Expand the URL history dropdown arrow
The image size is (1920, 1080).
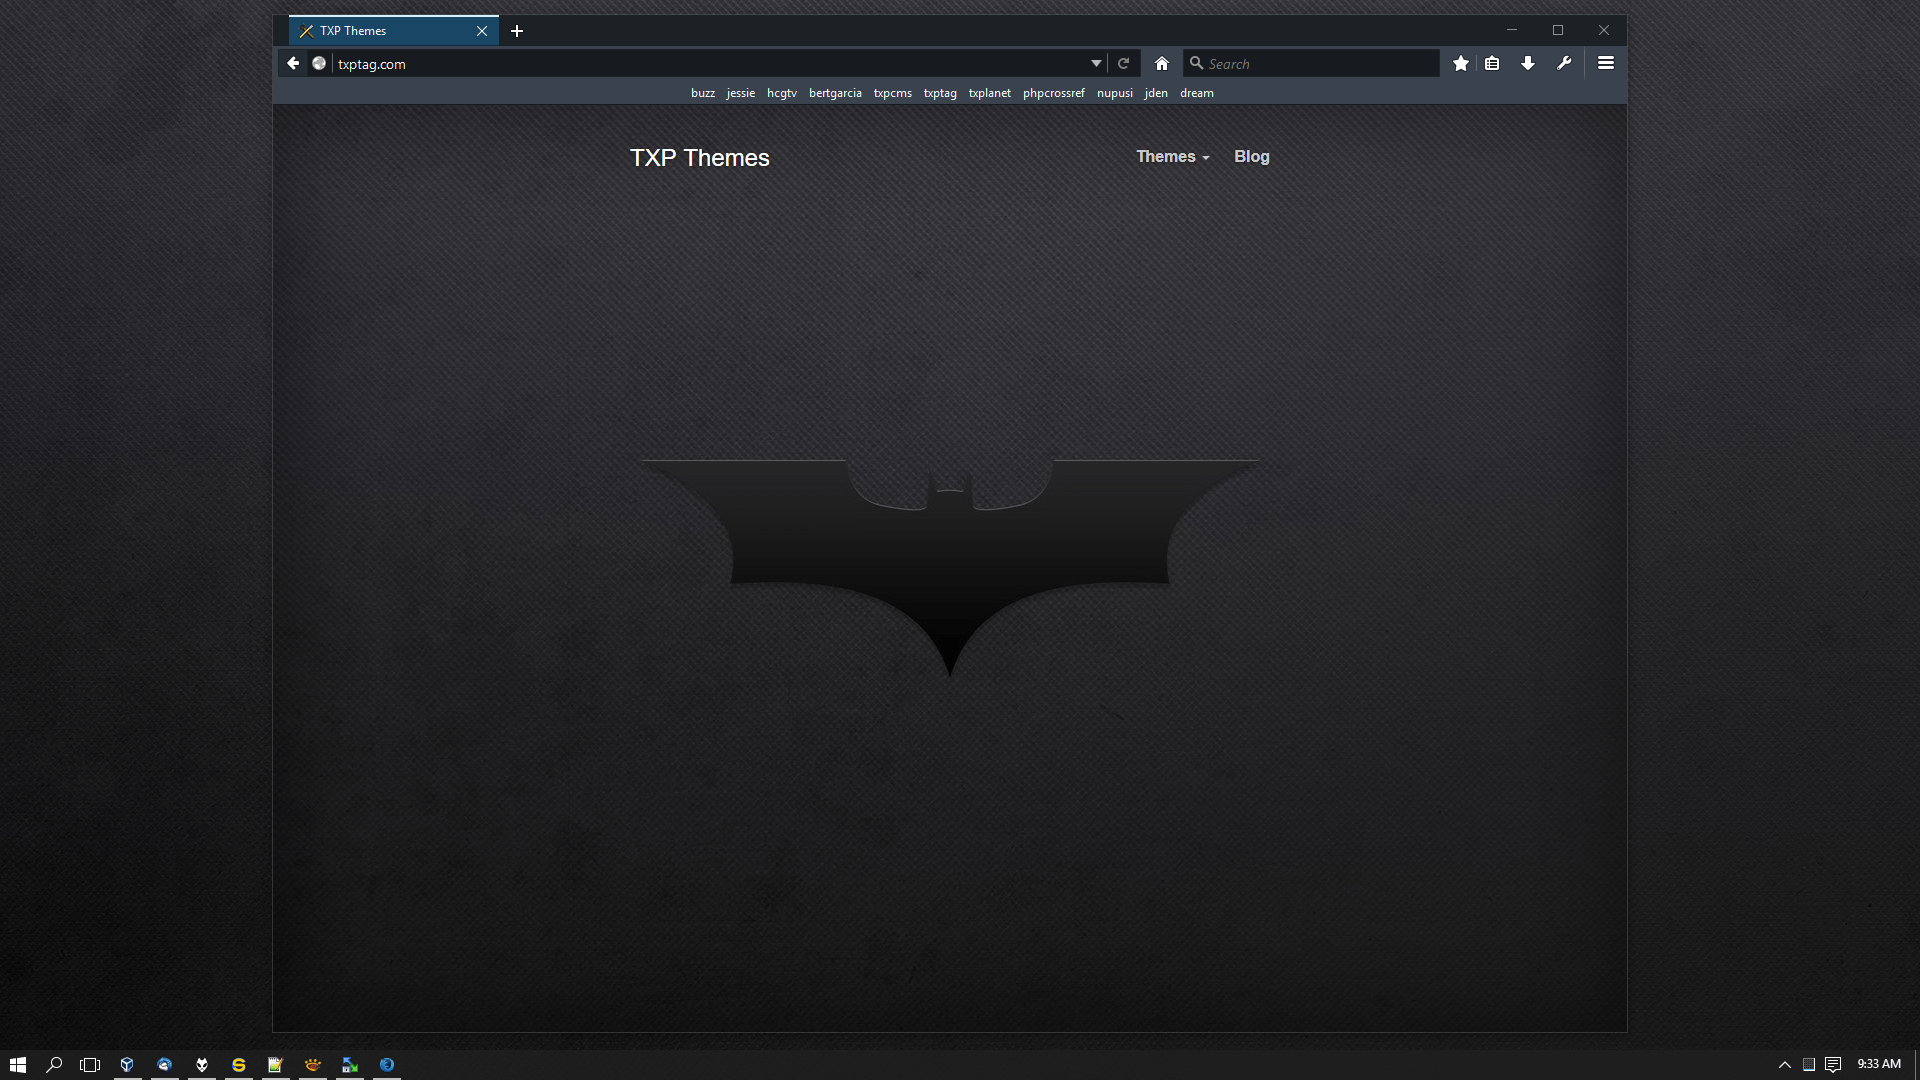tap(1096, 63)
